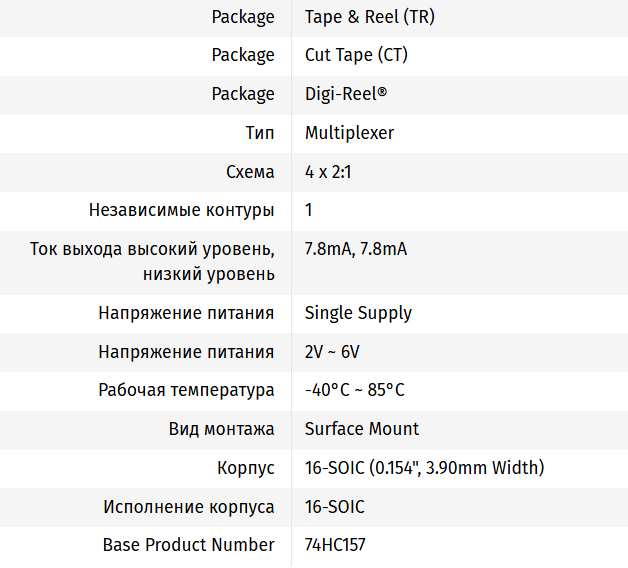Select the 4 x 2:1 circuit value
This screenshot has width=628, height=568.
tap(328, 172)
